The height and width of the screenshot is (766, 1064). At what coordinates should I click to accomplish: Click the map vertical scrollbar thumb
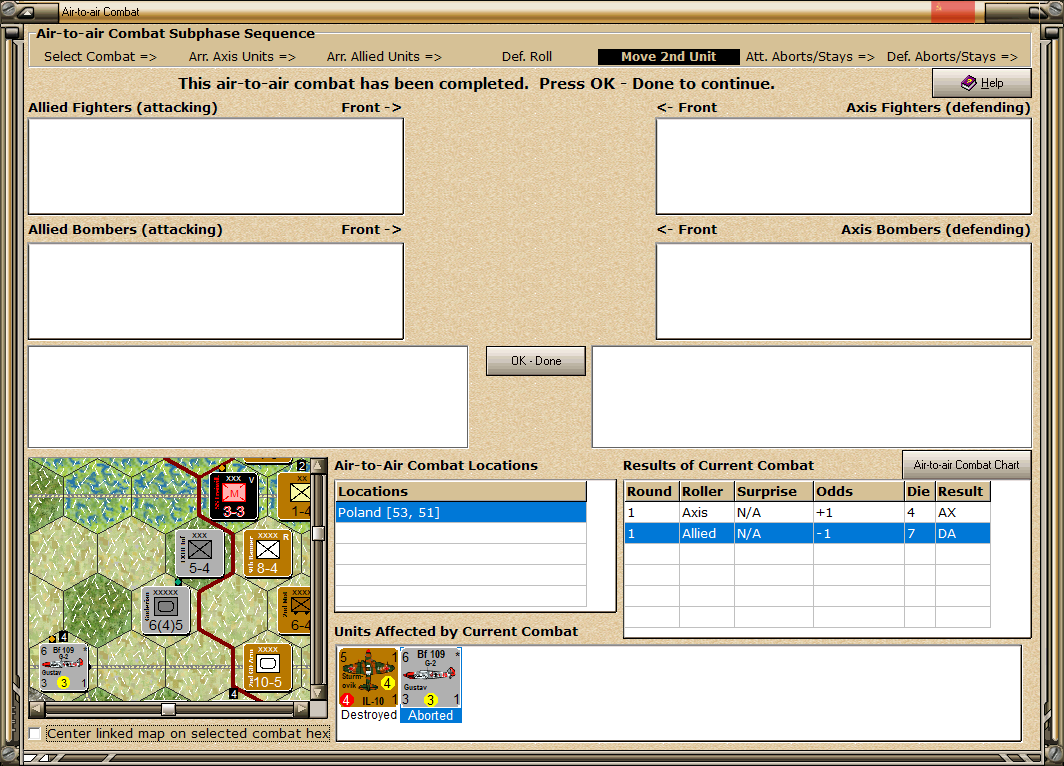[x=317, y=533]
